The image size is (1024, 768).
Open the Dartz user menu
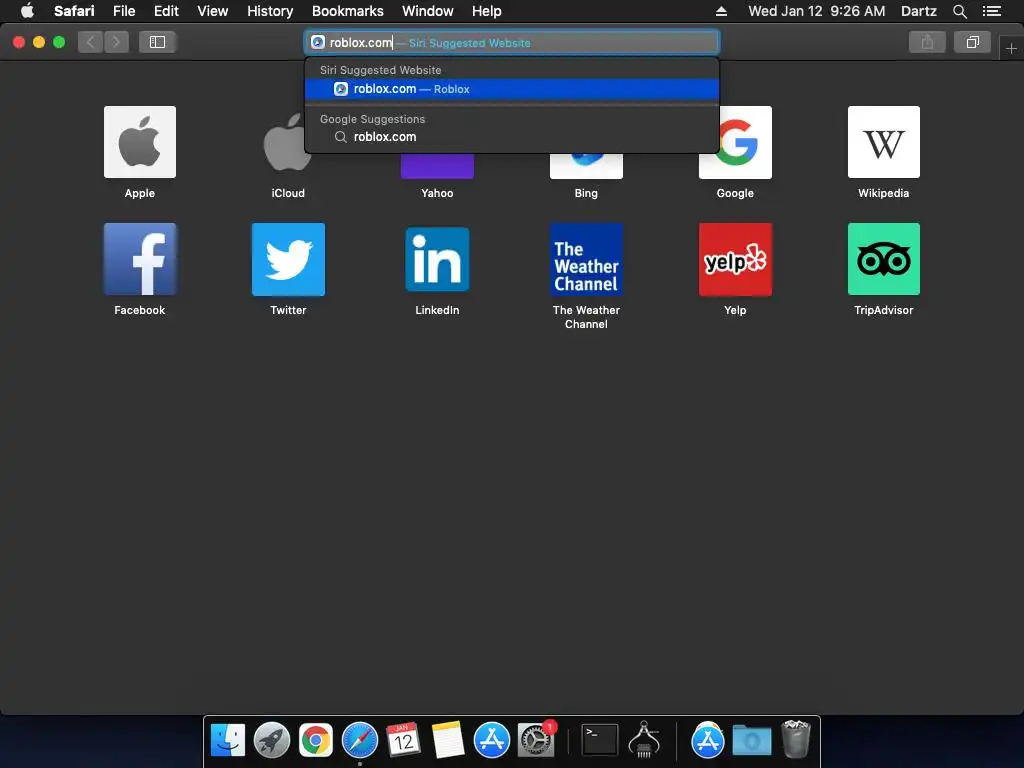(918, 11)
